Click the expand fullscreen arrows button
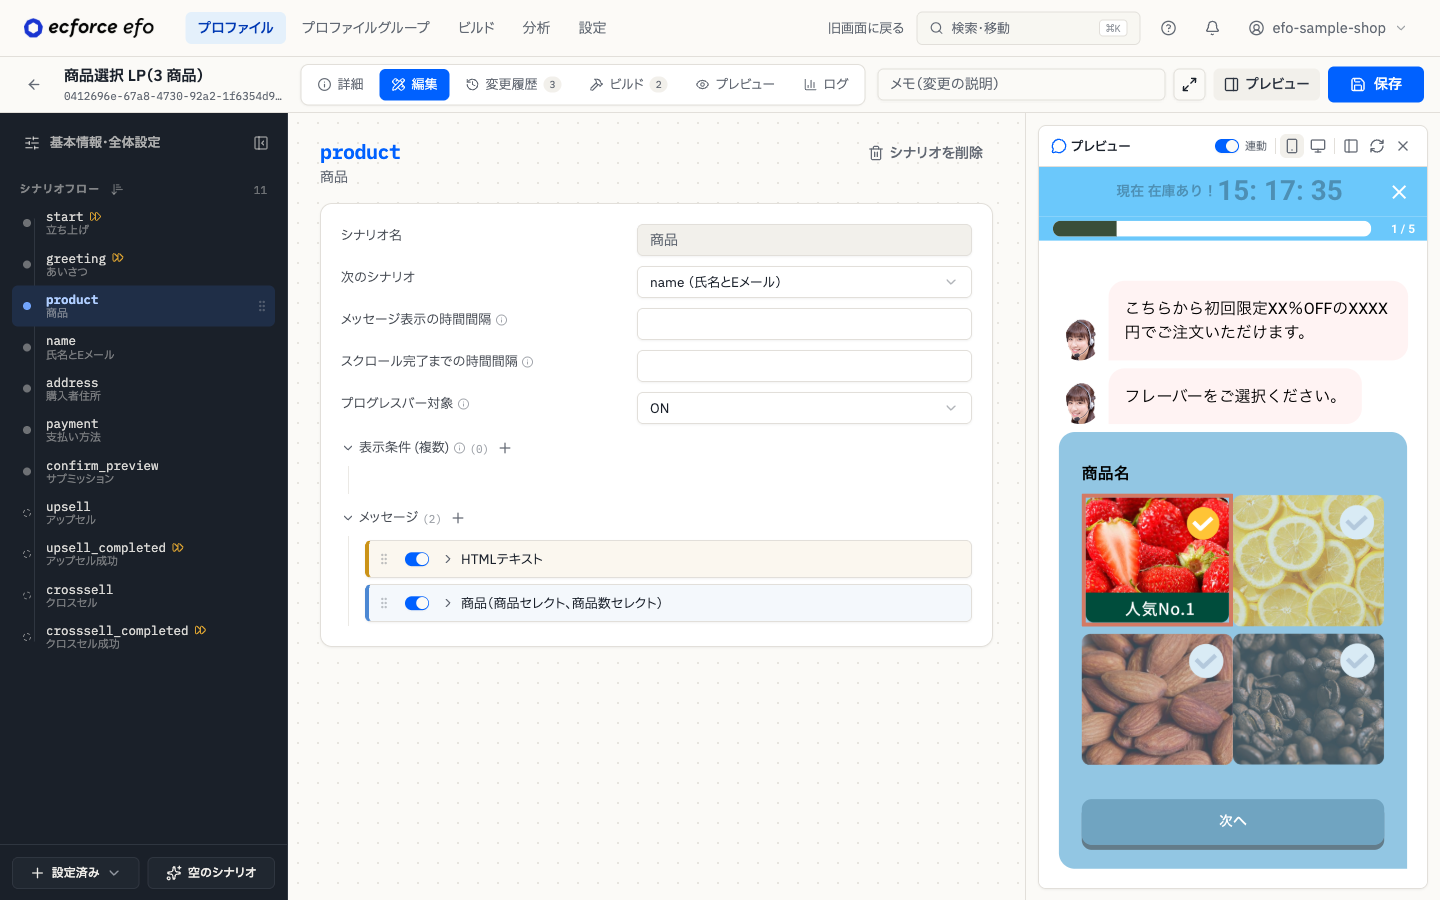The image size is (1440, 900). (1189, 85)
